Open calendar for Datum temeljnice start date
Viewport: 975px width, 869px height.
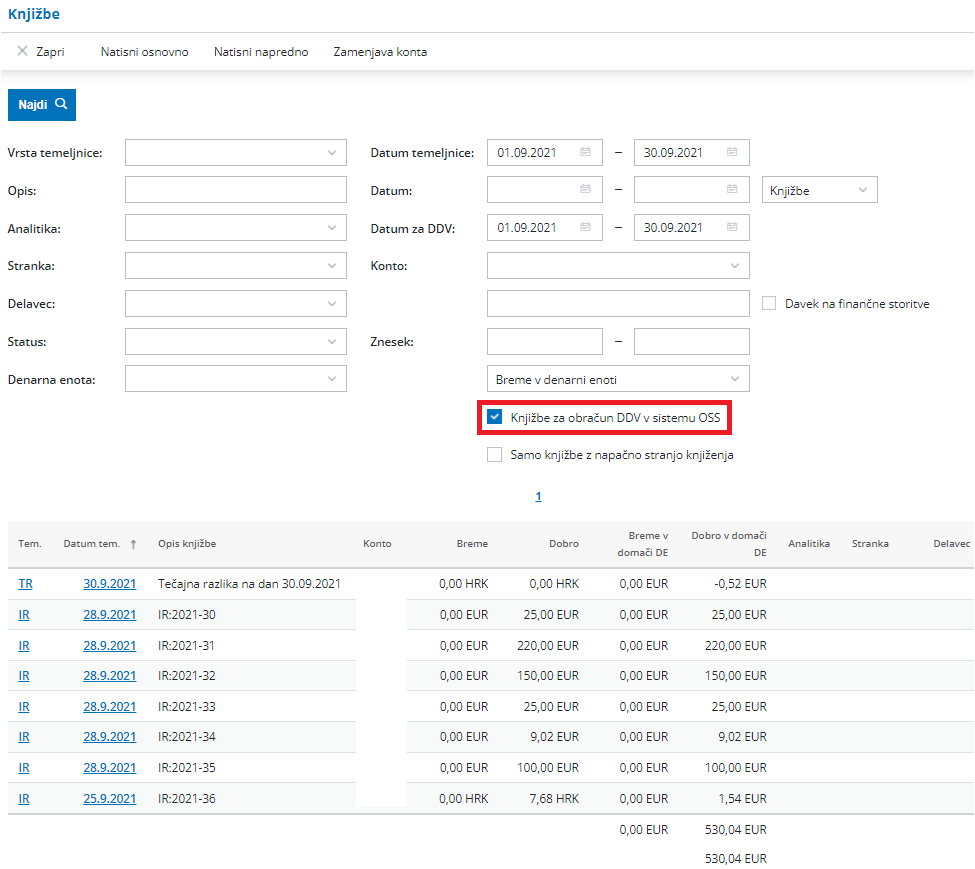coord(586,153)
